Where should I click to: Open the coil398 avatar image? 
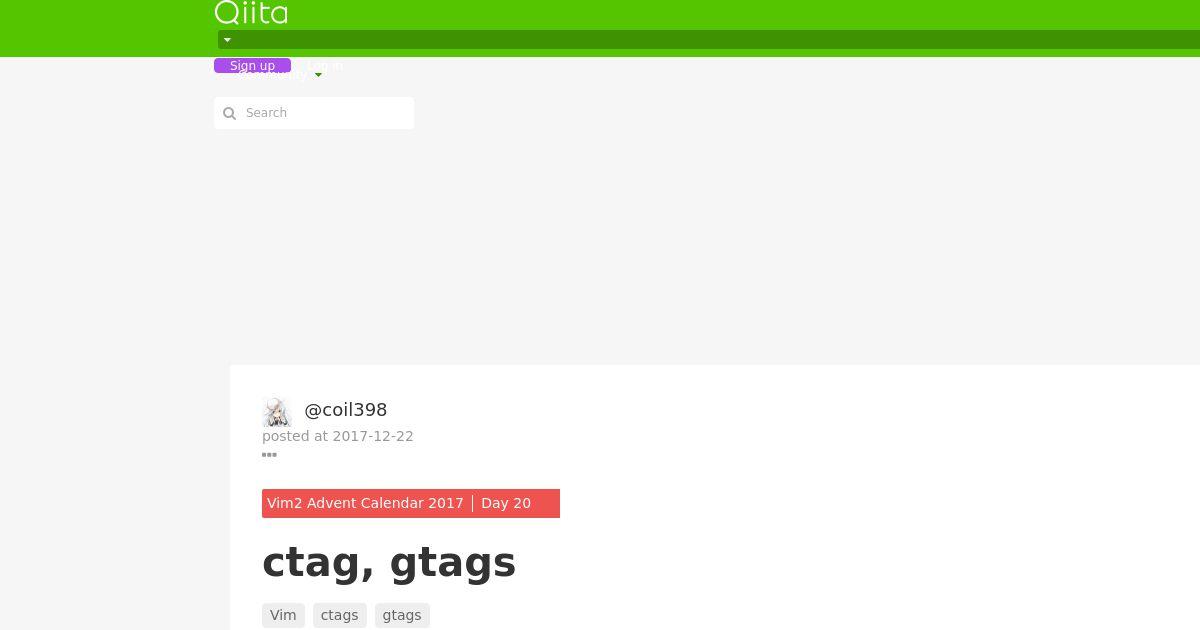pos(277,412)
